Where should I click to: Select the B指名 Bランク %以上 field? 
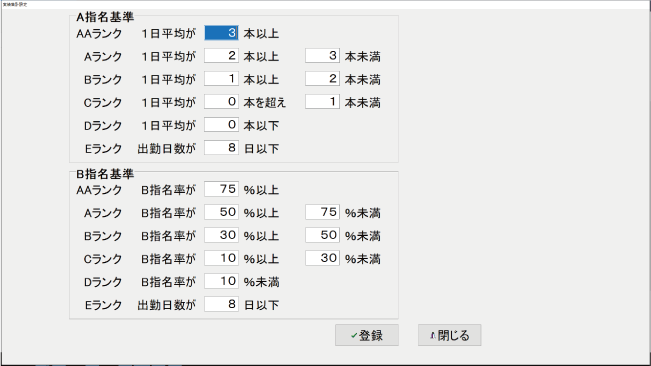221,235
